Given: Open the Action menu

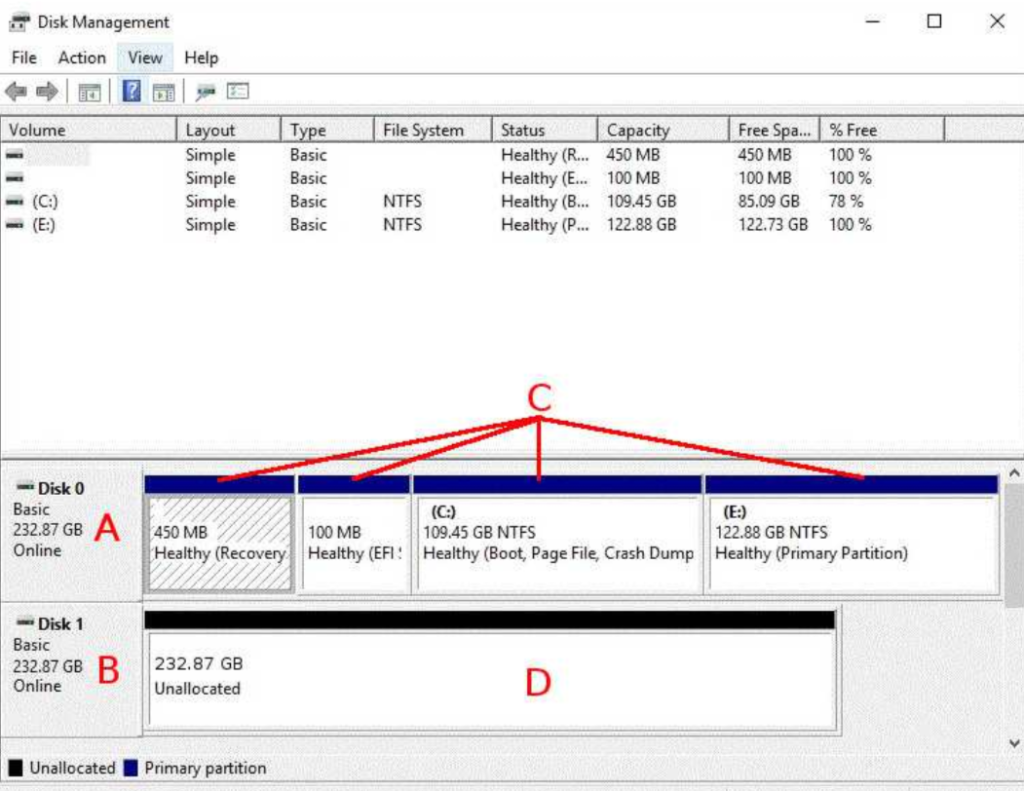Looking at the screenshot, I should [80, 57].
